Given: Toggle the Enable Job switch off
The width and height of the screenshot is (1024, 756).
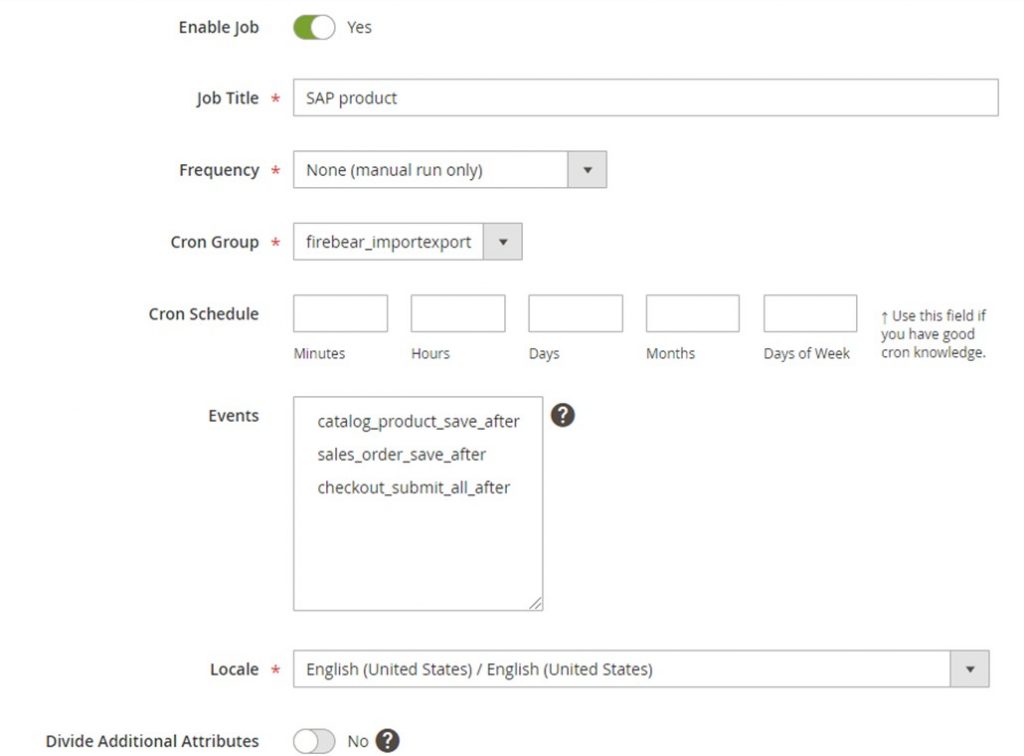Looking at the screenshot, I should (315, 28).
